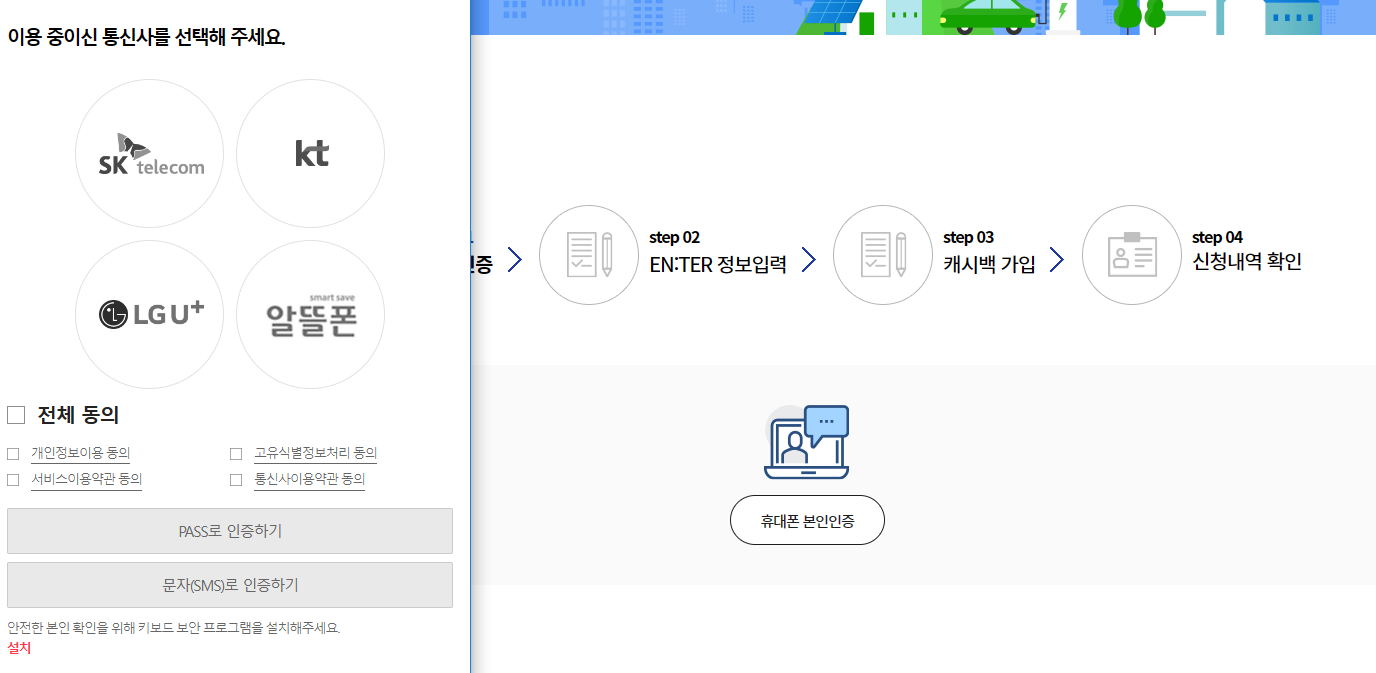Check the 전체 동의 checkbox

(16, 415)
